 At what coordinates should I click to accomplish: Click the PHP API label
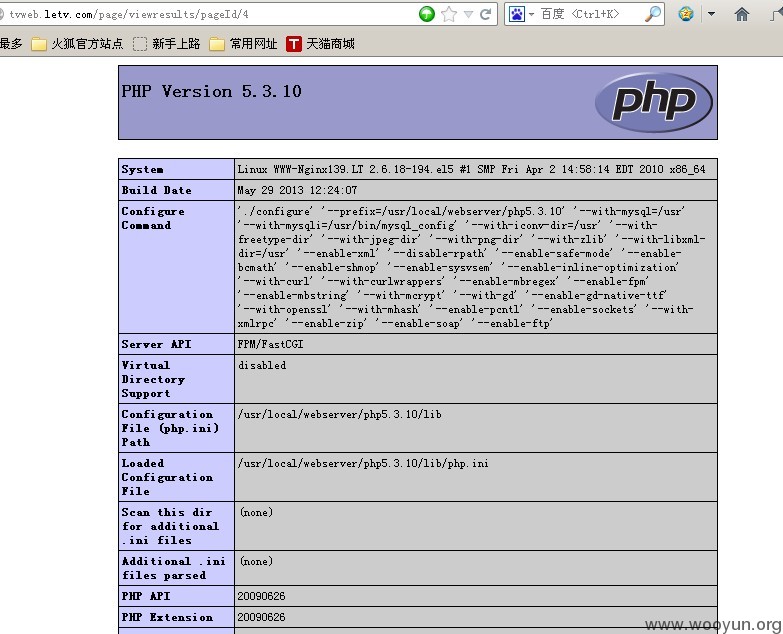[x=146, y=596]
